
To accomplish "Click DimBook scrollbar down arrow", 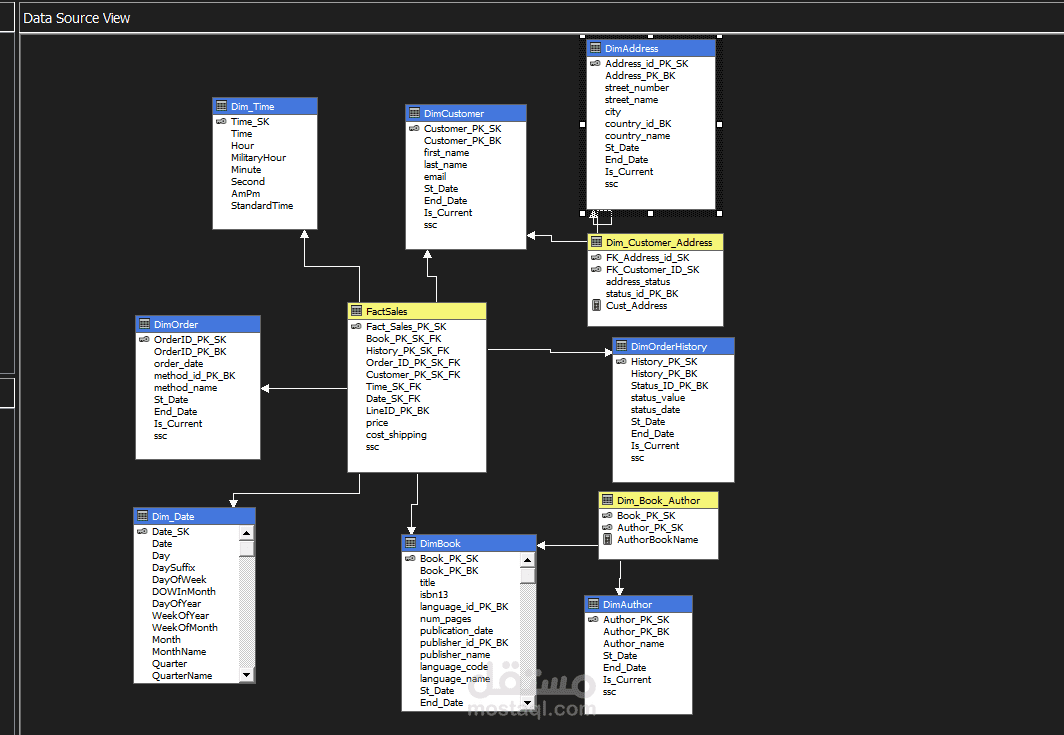I will pos(528,702).
